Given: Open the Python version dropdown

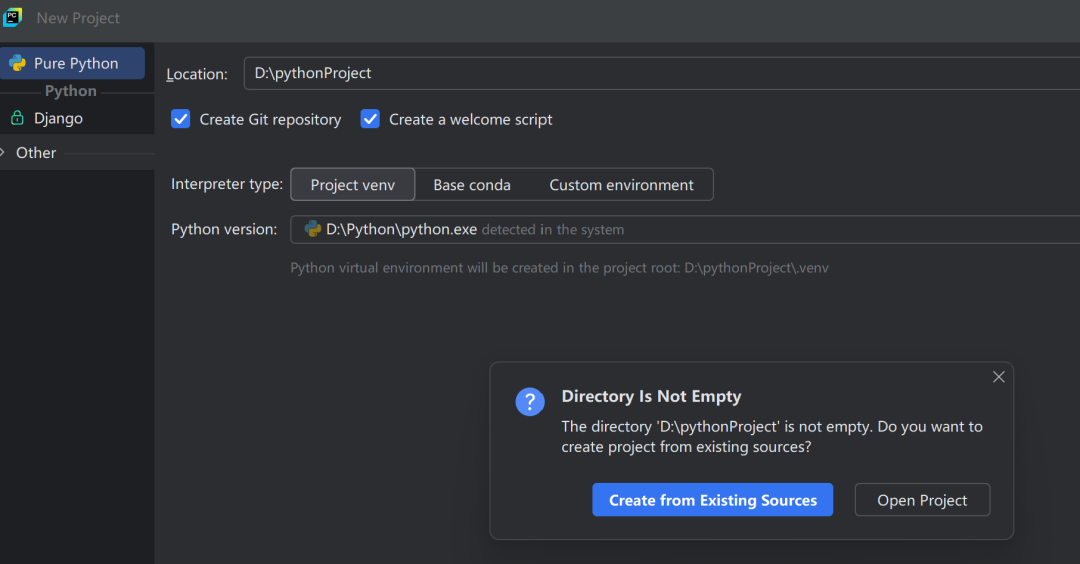Looking at the screenshot, I should pyautogui.click(x=685, y=229).
